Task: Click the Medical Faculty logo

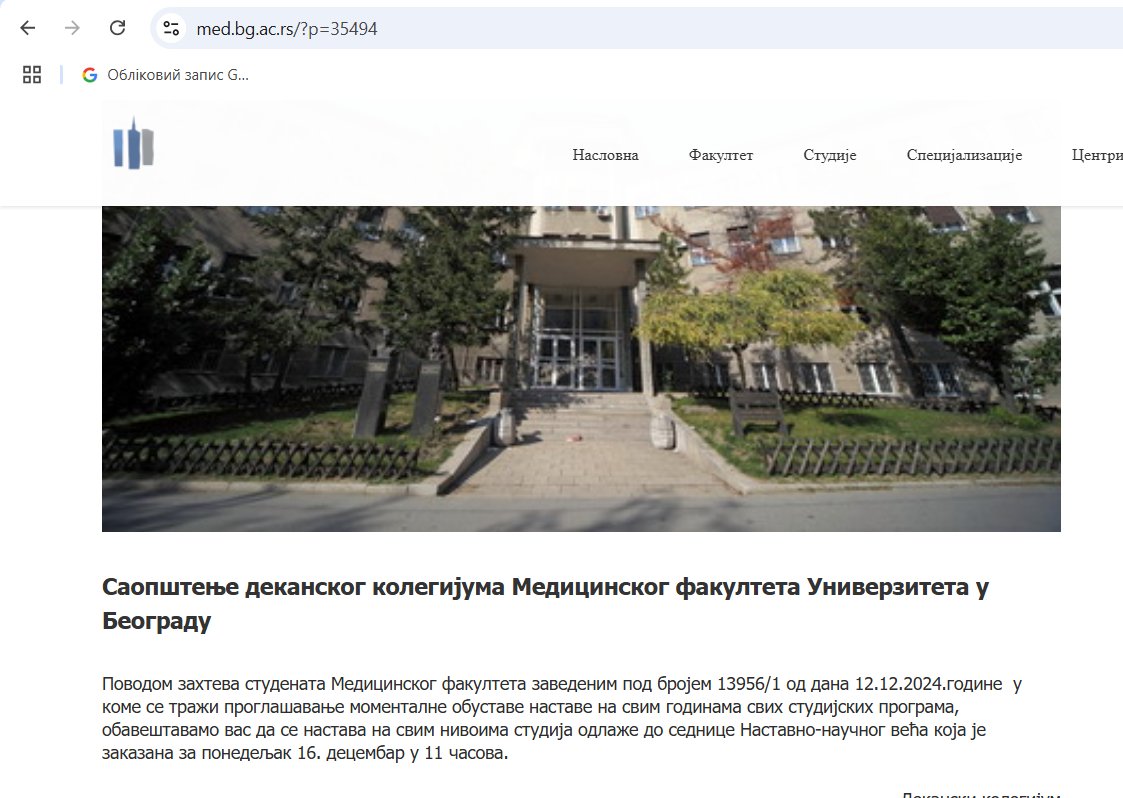Action: 133,148
